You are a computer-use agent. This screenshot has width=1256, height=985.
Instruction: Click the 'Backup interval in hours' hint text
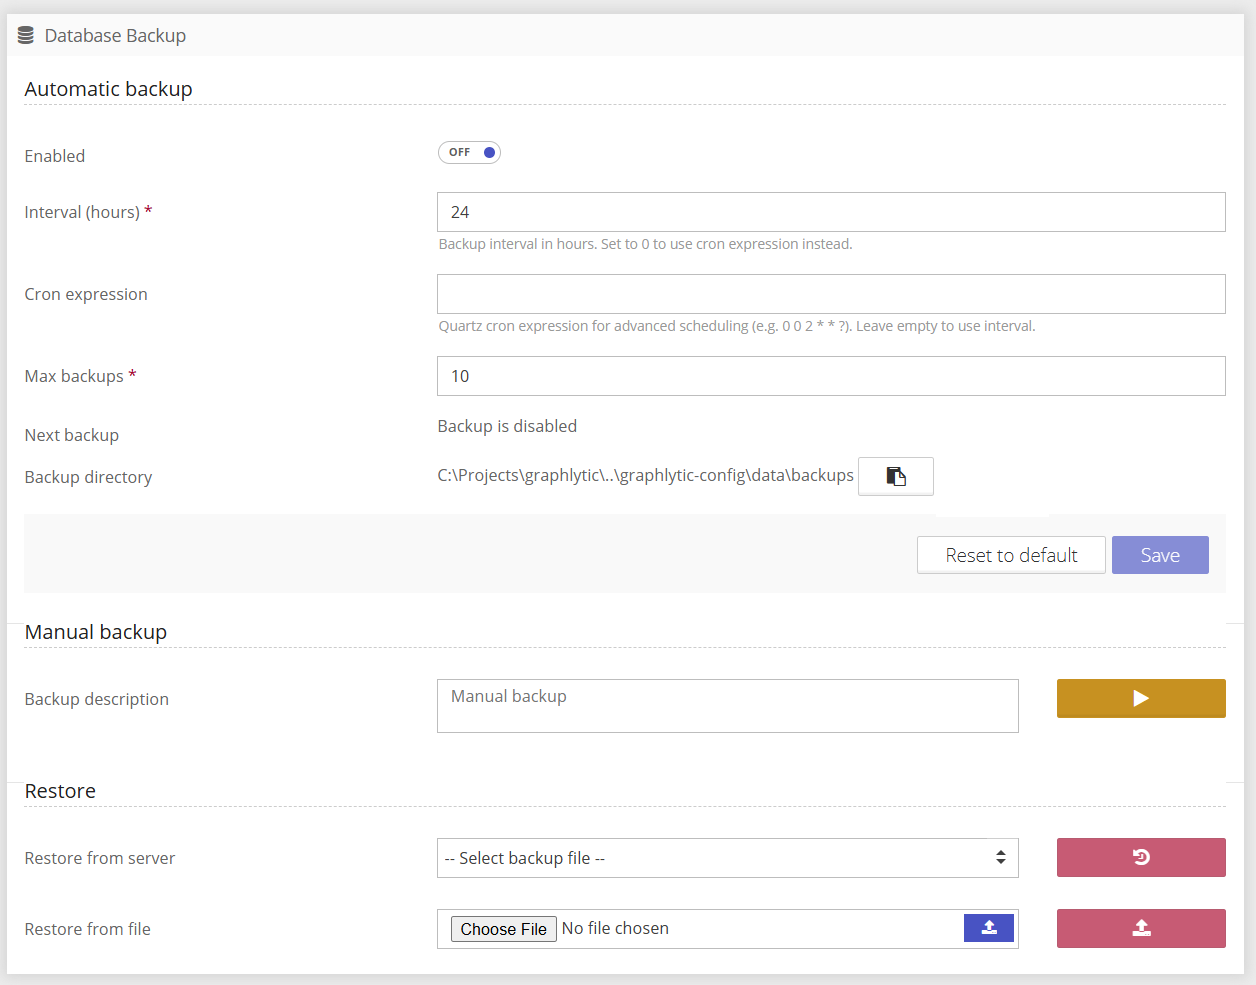pos(645,244)
